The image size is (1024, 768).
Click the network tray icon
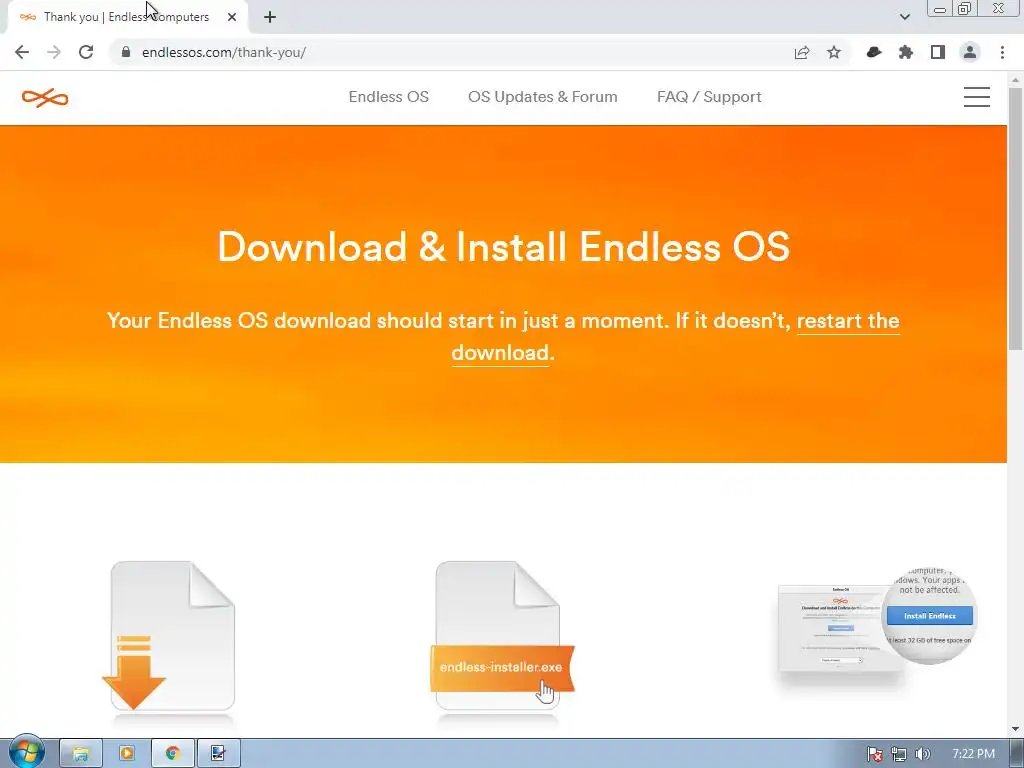[x=899, y=754]
